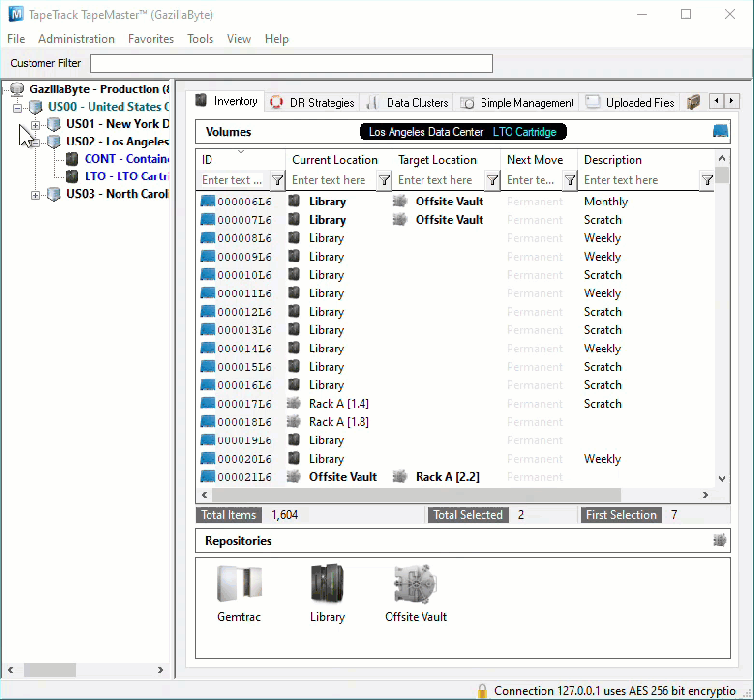Sort by the Description column header
The width and height of the screenshot is (754, 700).
point(646,160)
